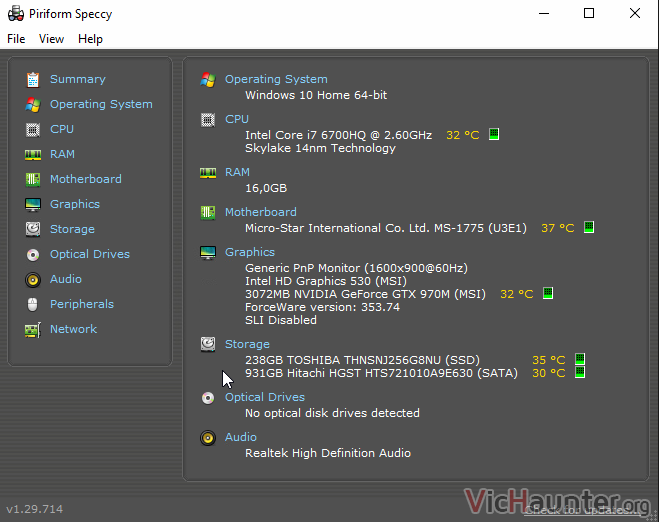Click the Graphics heading link in the summary
This screenshot has width=659, height=522.
click(x=250, y=252)
